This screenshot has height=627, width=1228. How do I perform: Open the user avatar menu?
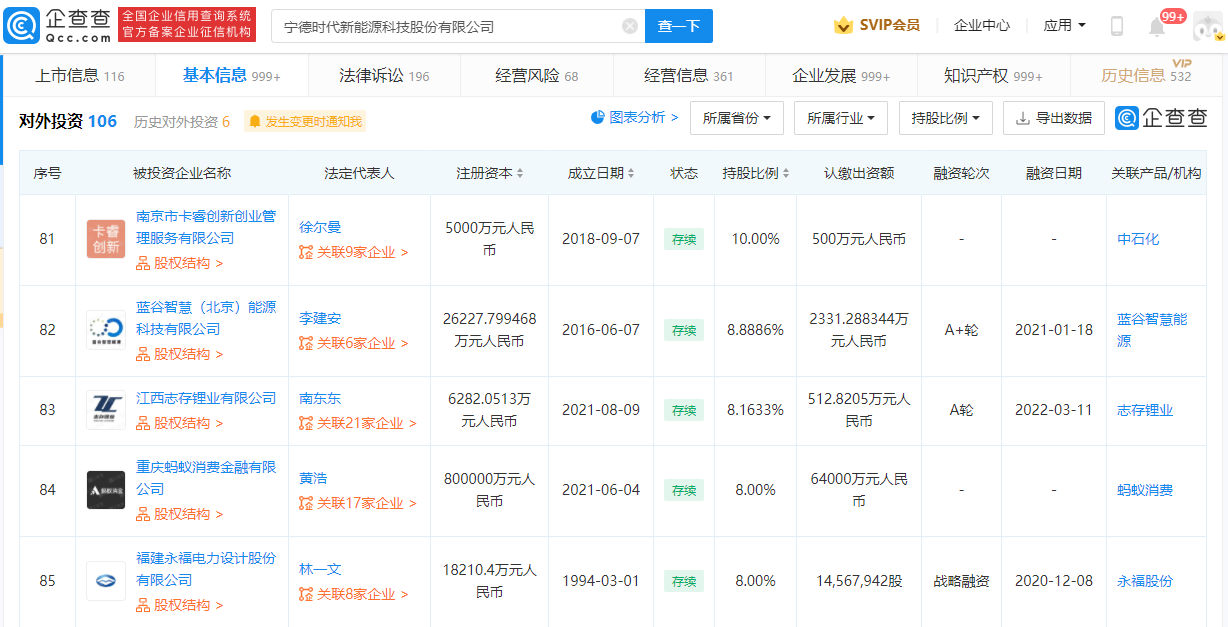tap(1206, 27)
